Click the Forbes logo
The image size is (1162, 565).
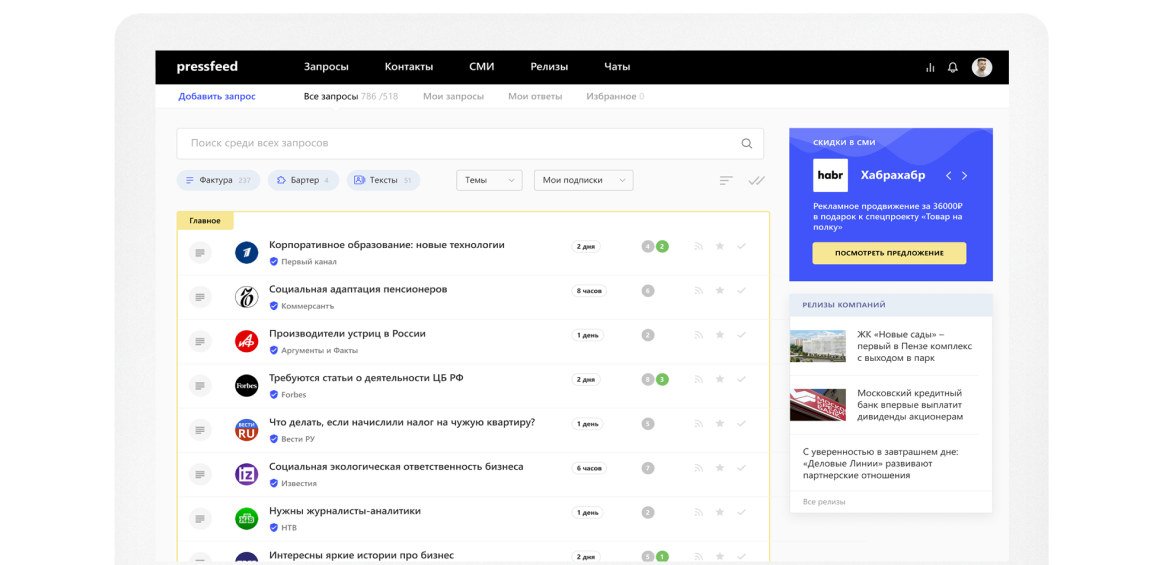(x=246, y=386)
